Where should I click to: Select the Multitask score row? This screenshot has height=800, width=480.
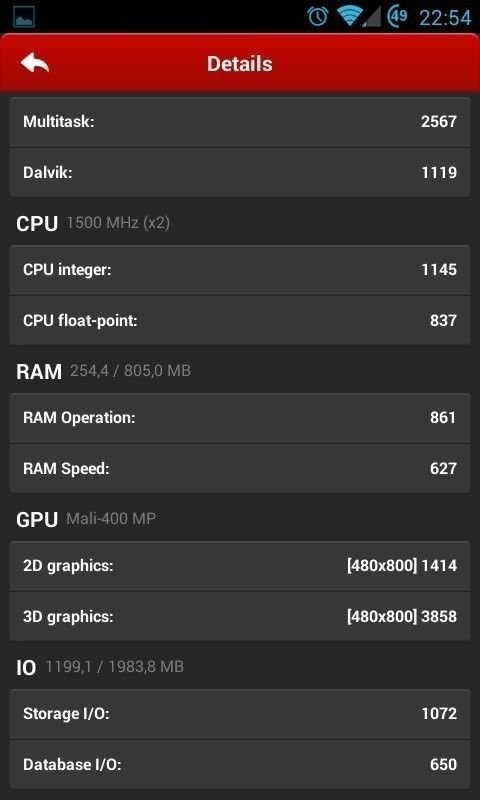(x=240, y=122)
